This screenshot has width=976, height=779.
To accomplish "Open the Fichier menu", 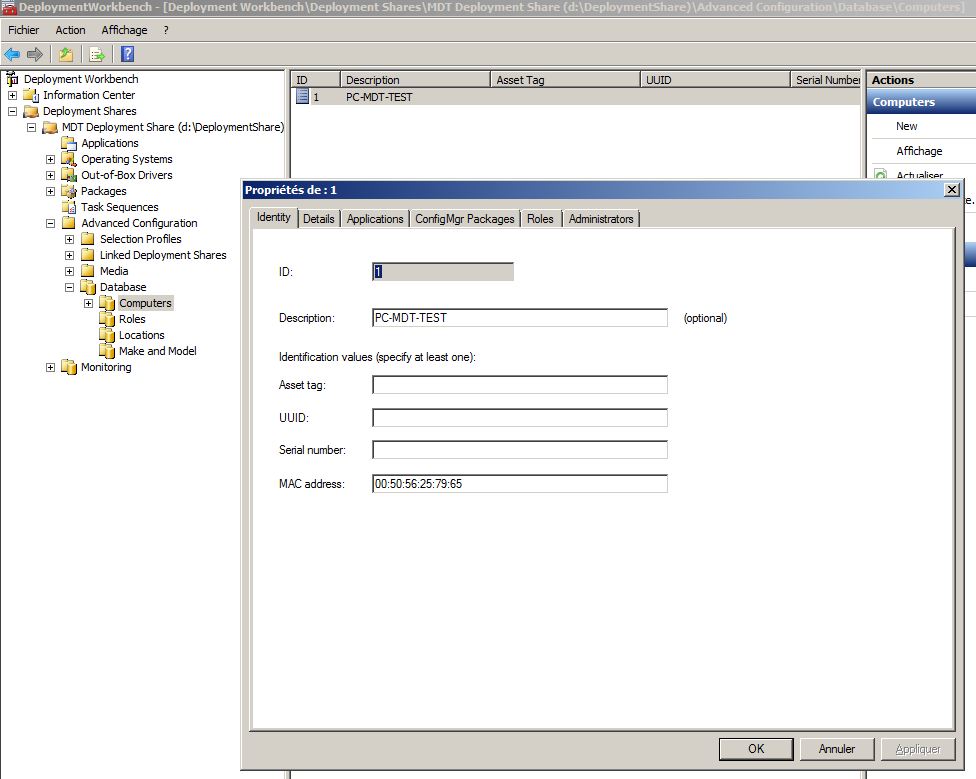I will click(x=23, y=30).
